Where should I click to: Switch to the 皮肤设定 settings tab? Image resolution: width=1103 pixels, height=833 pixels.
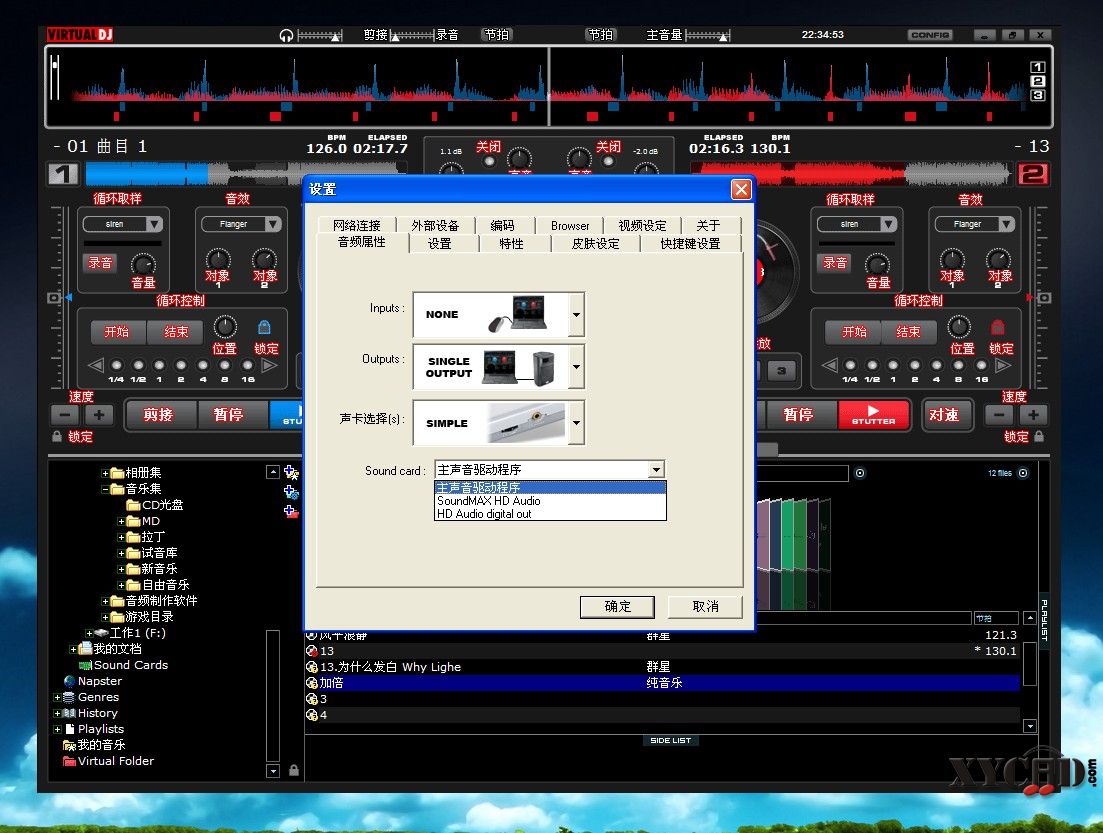point(596,243)
